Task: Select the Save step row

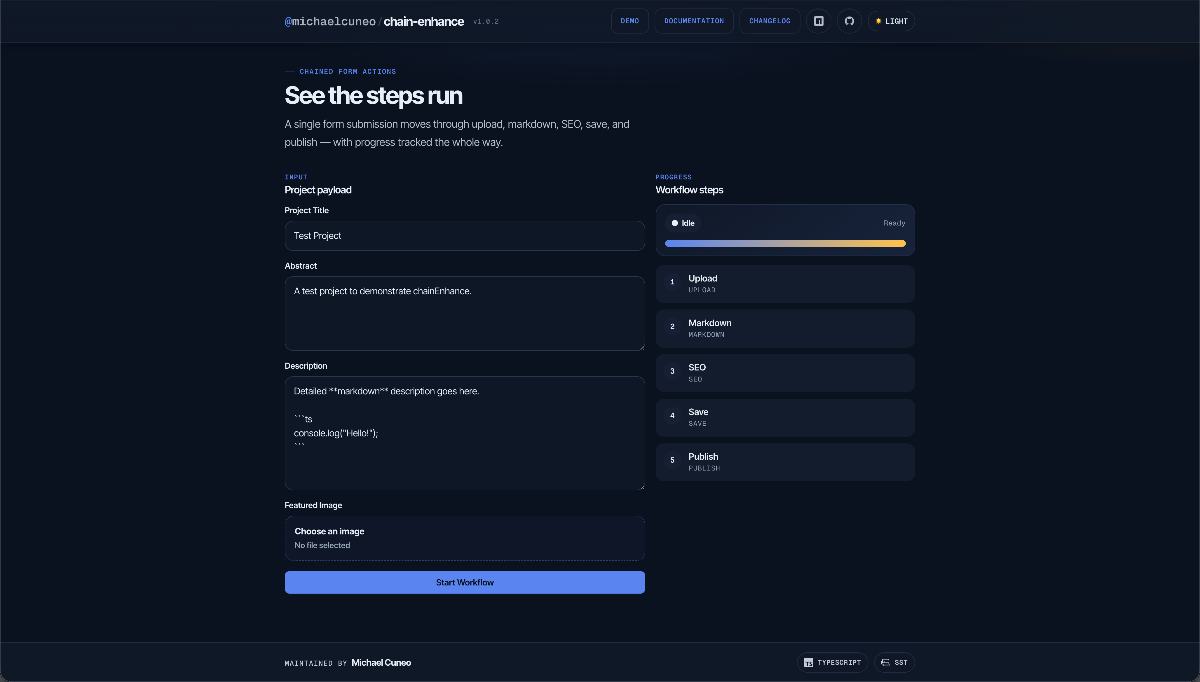Action: pyautogui.click(x=785, y=417)
